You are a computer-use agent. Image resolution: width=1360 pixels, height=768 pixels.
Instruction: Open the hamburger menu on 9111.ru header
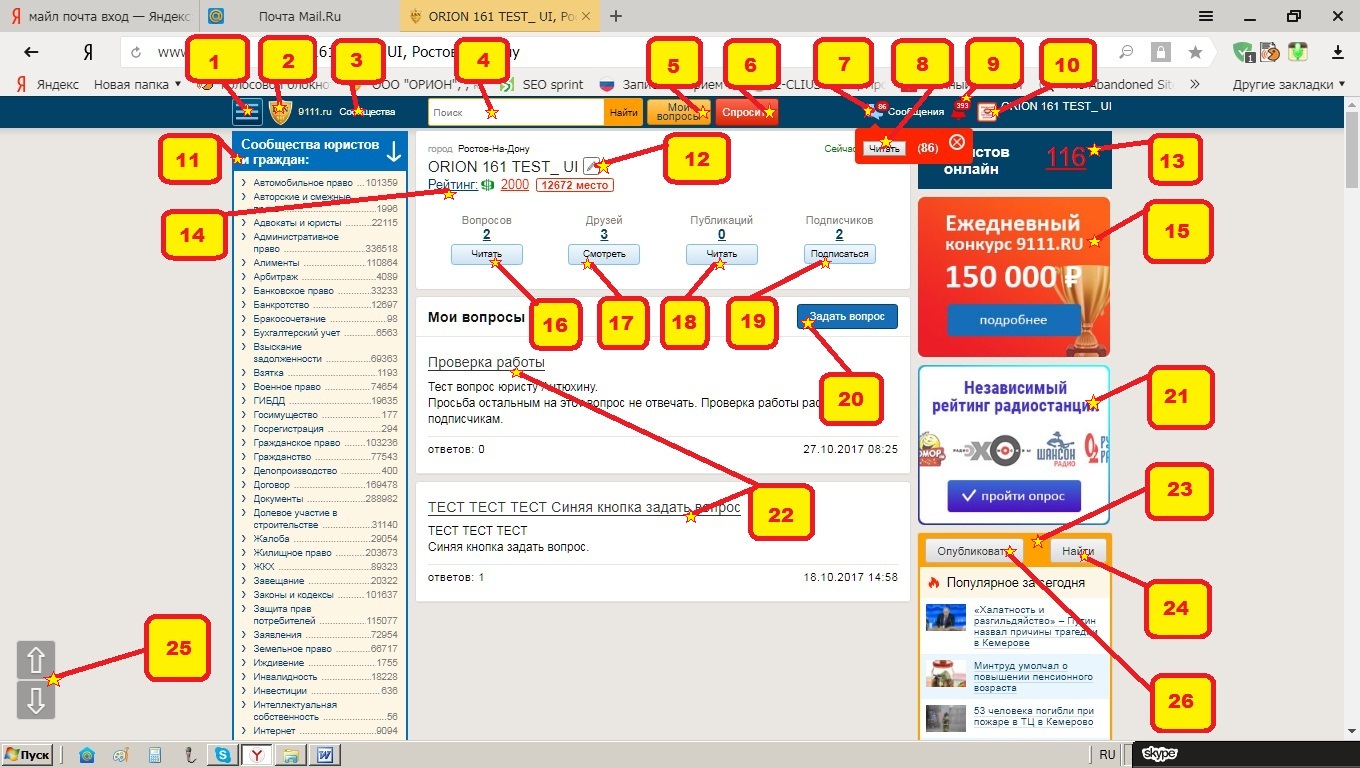point(246,112)
